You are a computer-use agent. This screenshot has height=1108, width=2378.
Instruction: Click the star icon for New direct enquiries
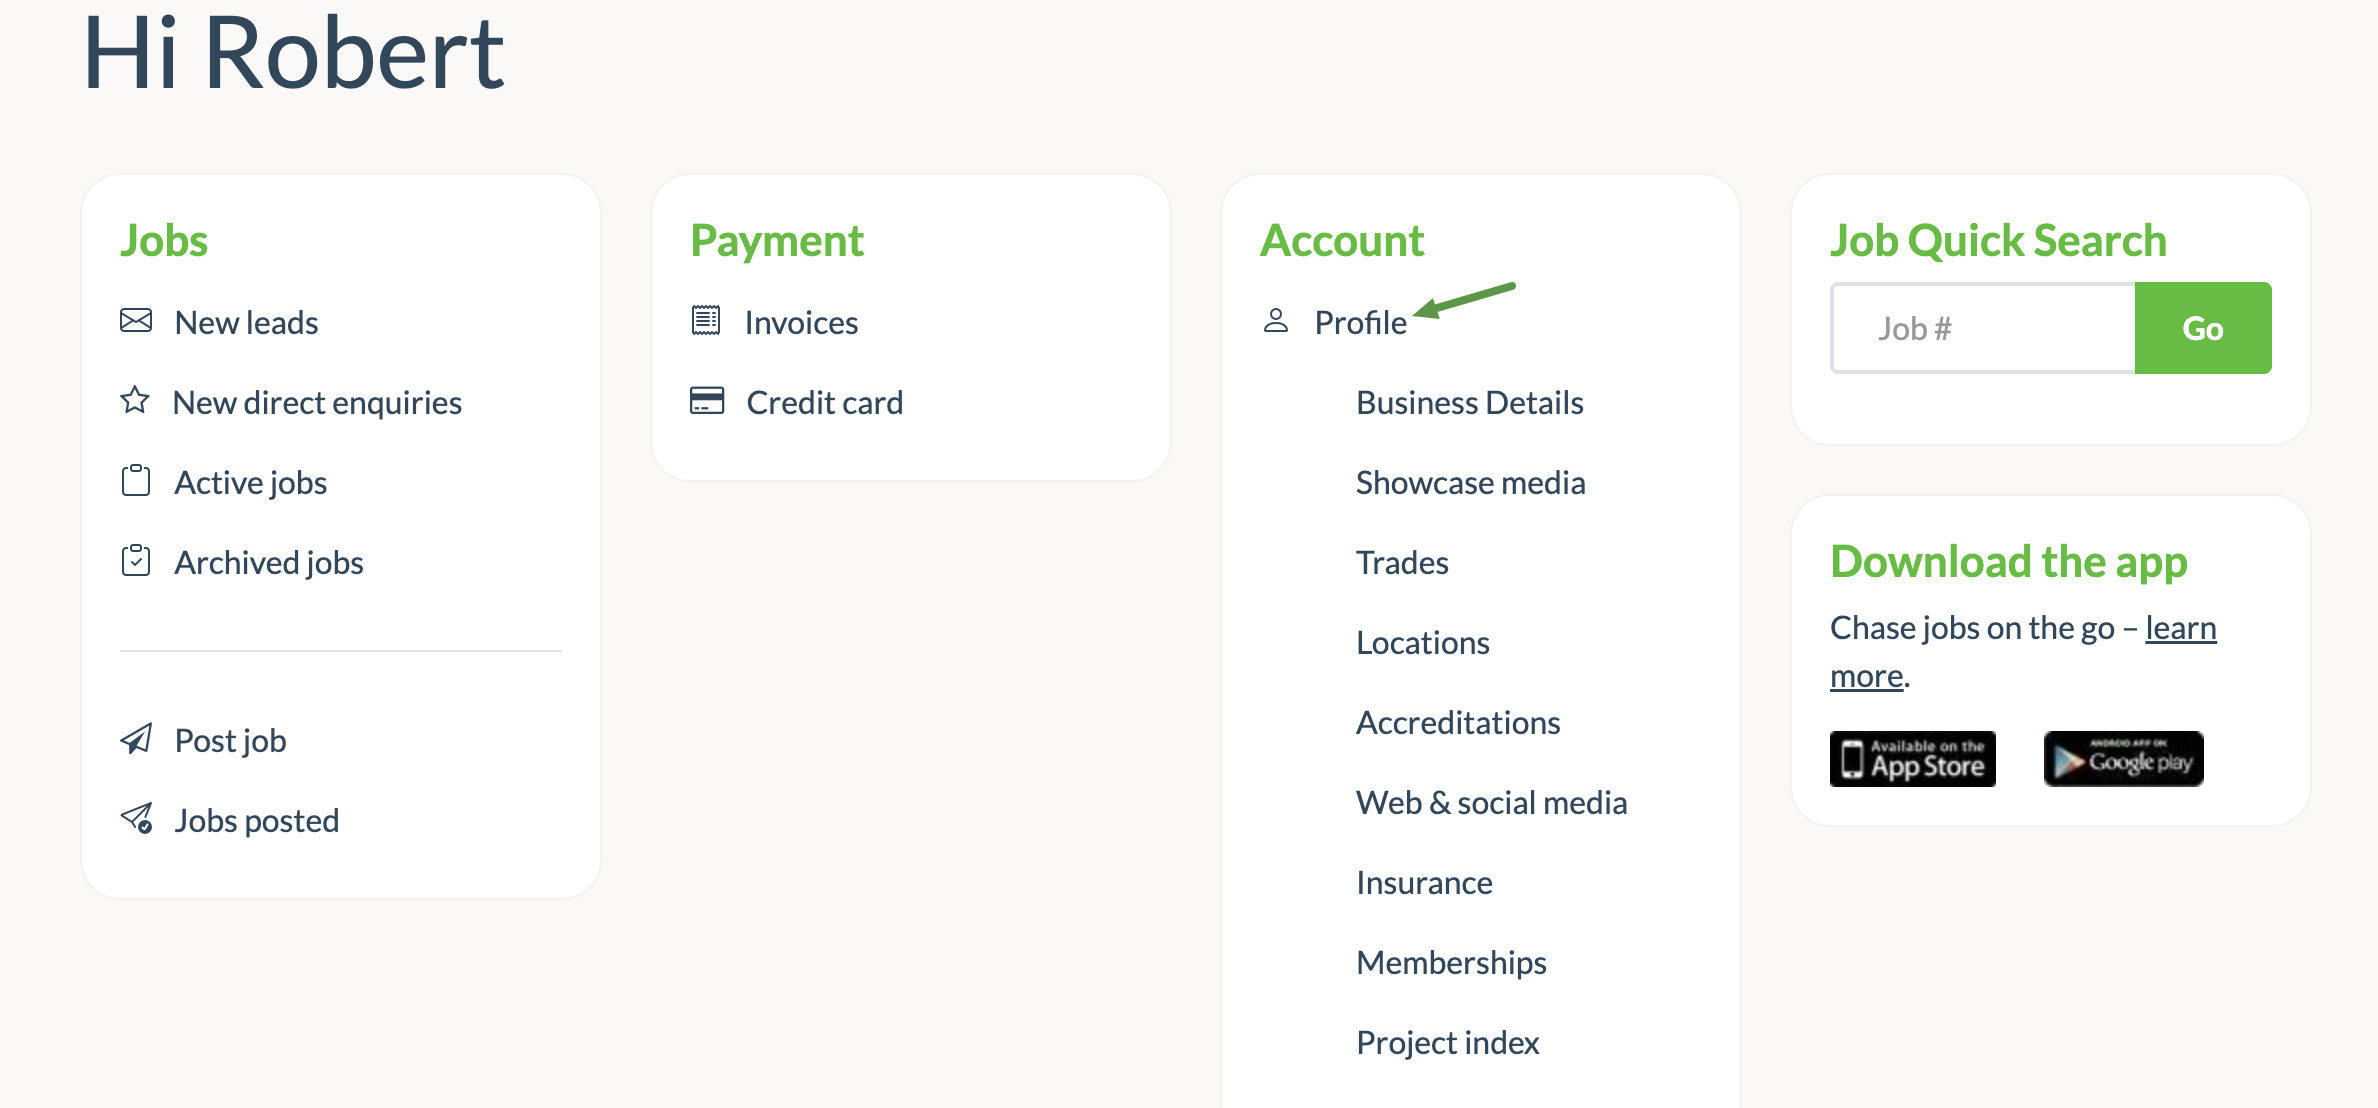coord(135,401)
